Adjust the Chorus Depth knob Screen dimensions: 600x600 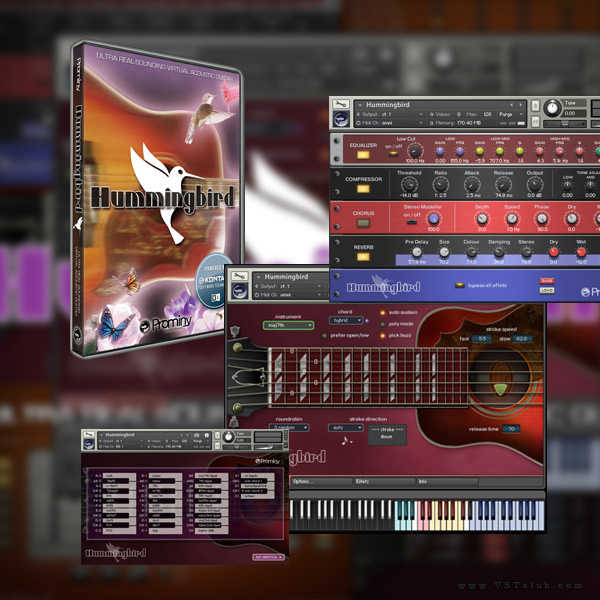point(482,219)
